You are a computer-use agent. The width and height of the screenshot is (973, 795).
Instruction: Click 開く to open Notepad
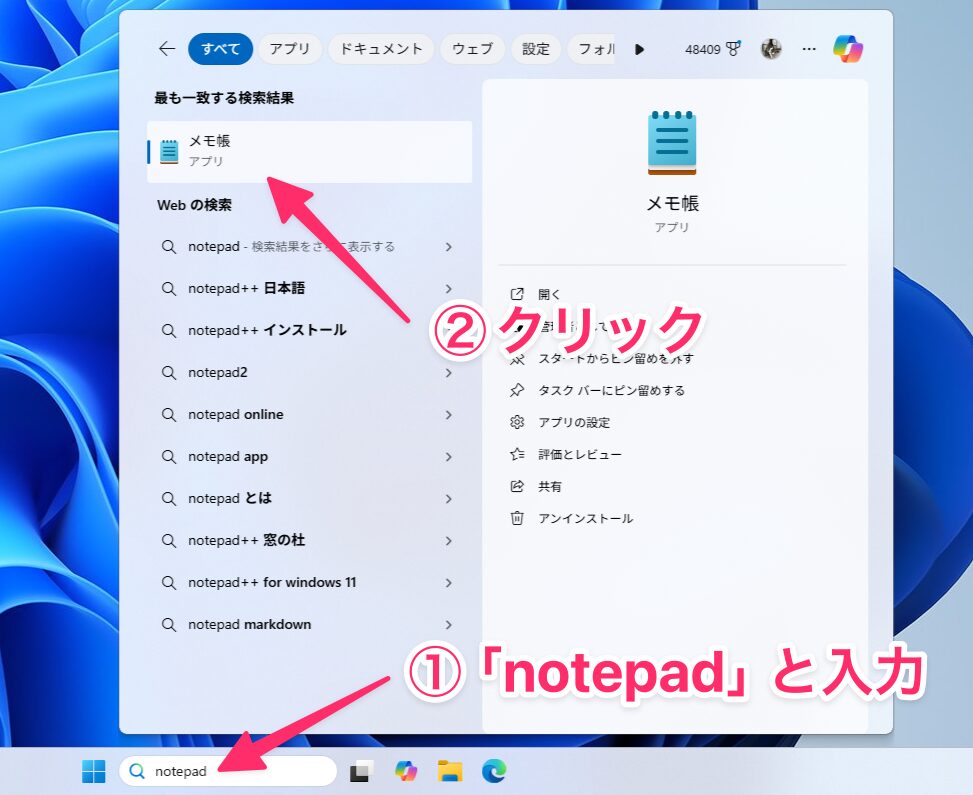549,294
